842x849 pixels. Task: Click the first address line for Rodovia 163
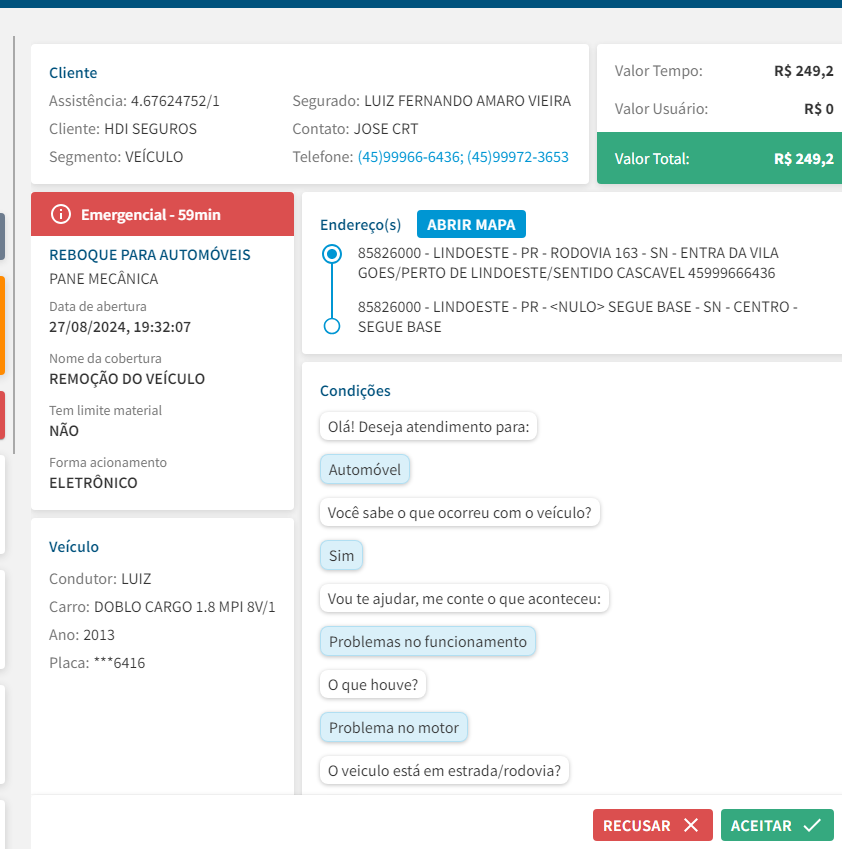568,263
